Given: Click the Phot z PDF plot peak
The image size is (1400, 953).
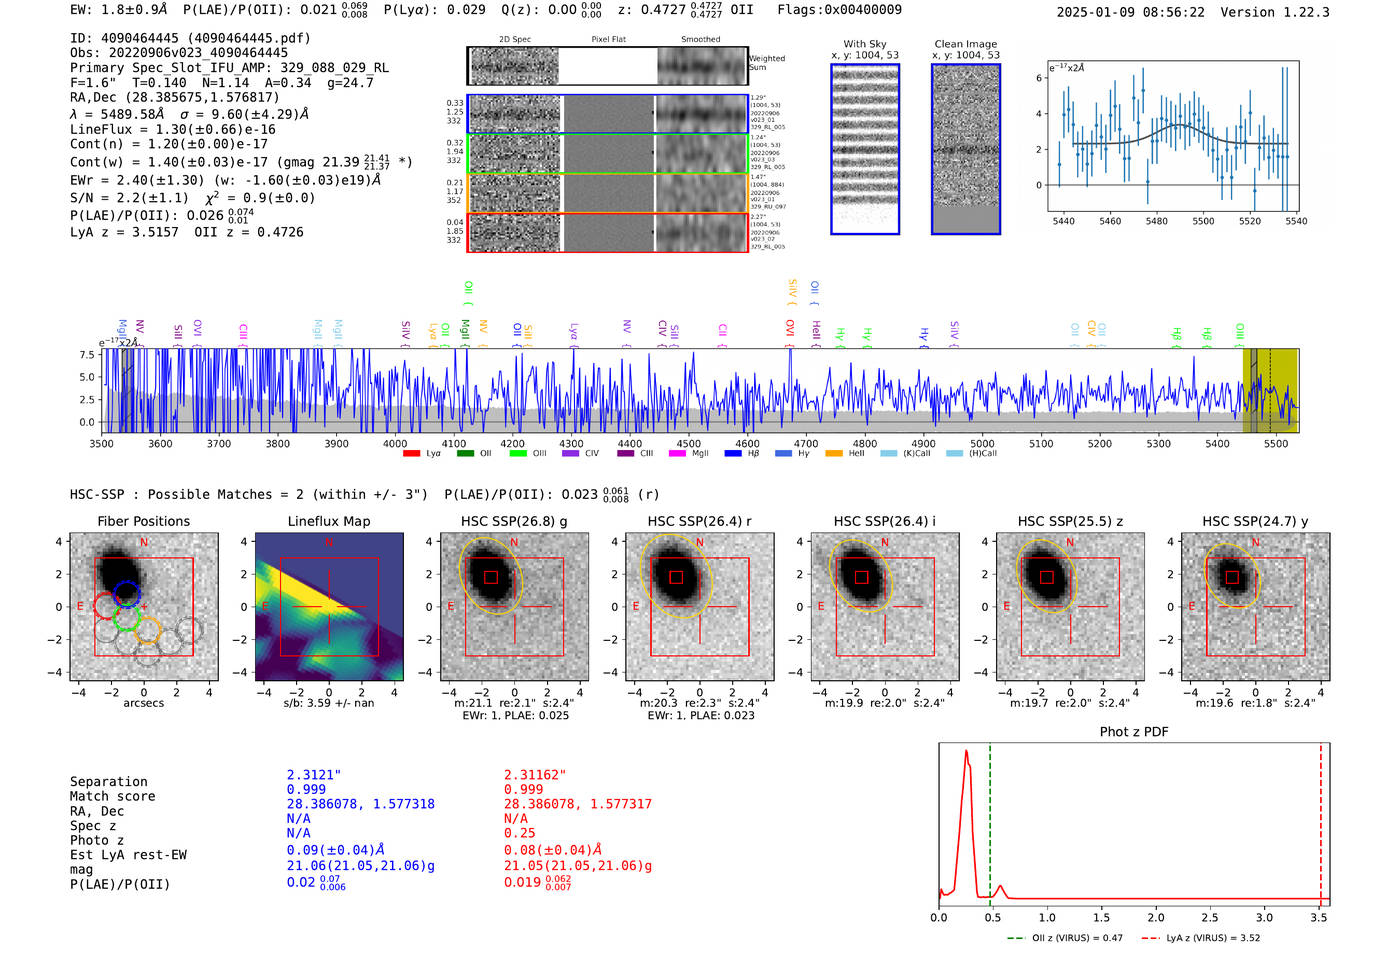Looking at the screenshot, I should pos(967,752).
